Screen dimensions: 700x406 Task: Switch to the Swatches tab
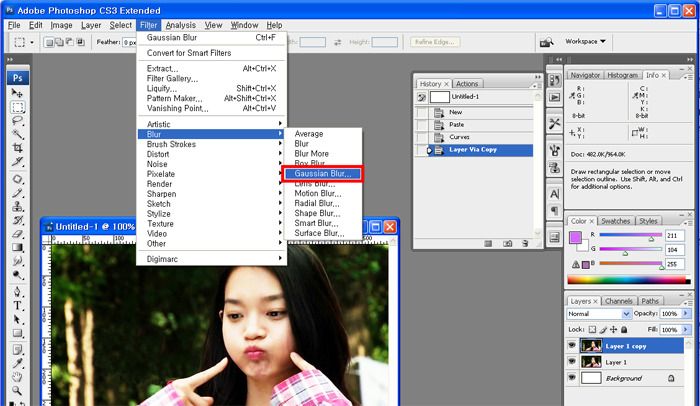pos(615,221)
